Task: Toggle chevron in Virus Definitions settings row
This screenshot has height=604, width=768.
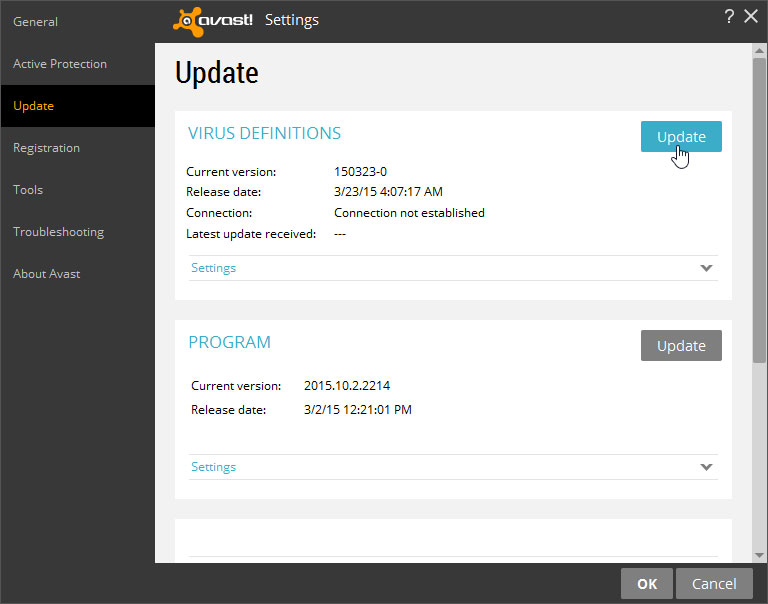Action: (x=706, y=268)
